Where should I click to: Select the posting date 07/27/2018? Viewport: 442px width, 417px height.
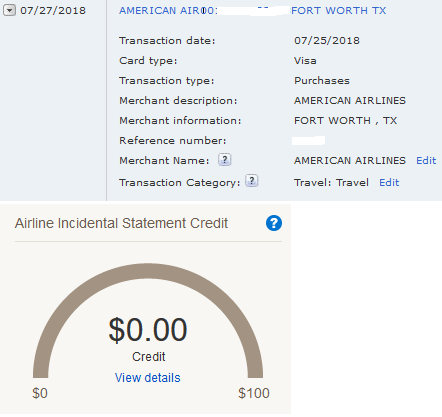[53, 11]
